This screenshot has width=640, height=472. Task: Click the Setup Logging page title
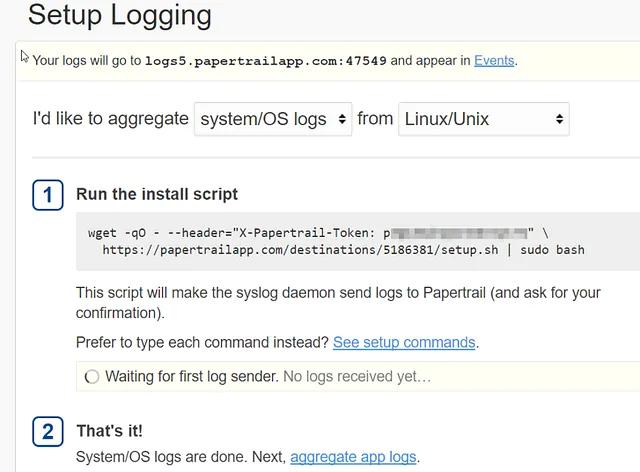tap(120, 16)
